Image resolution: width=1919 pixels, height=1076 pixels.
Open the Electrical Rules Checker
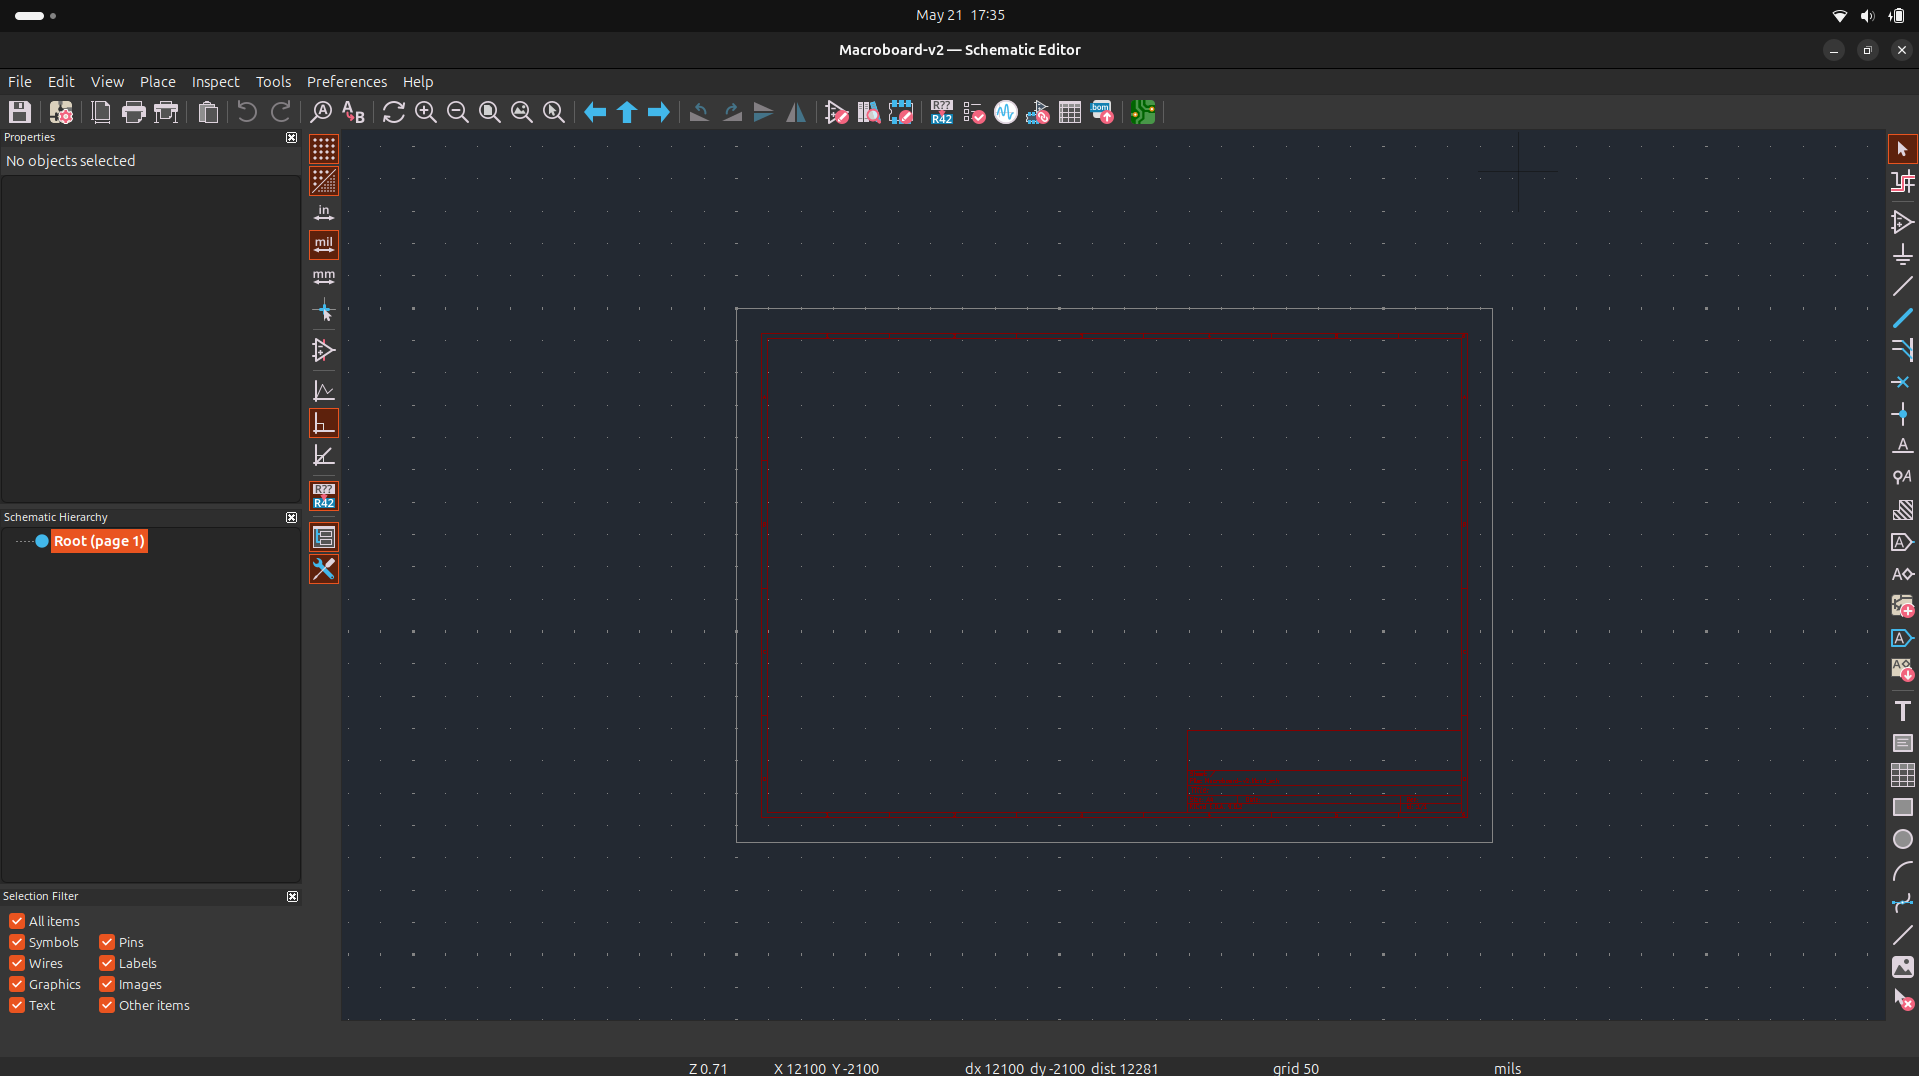(x=973, y=112)
